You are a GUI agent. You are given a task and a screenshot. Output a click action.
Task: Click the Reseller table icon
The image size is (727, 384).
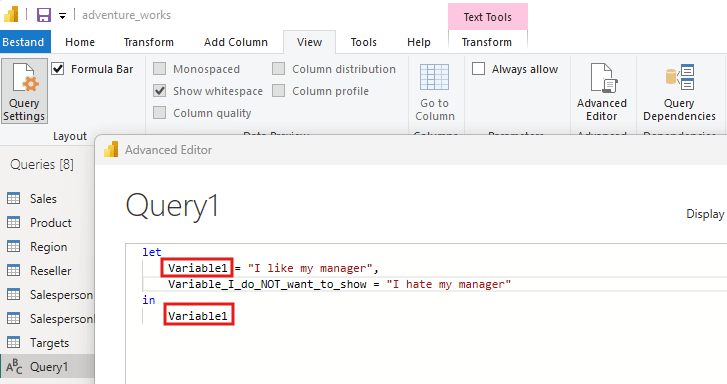point(13,271)
